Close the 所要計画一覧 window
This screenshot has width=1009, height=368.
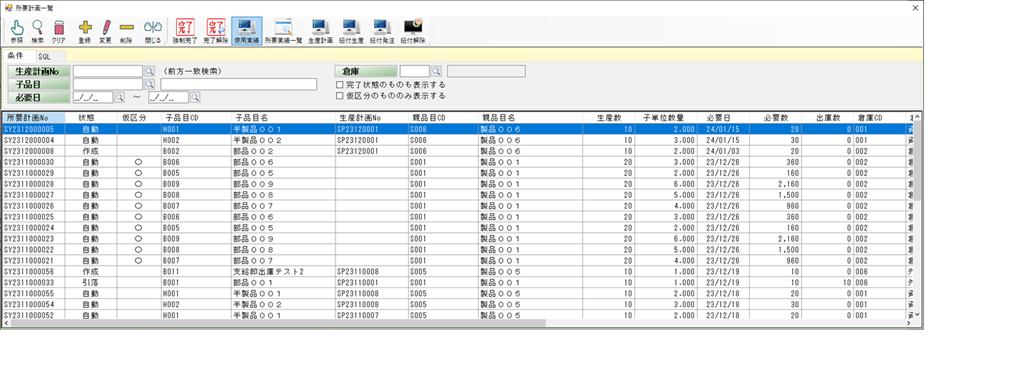[916, 8]
